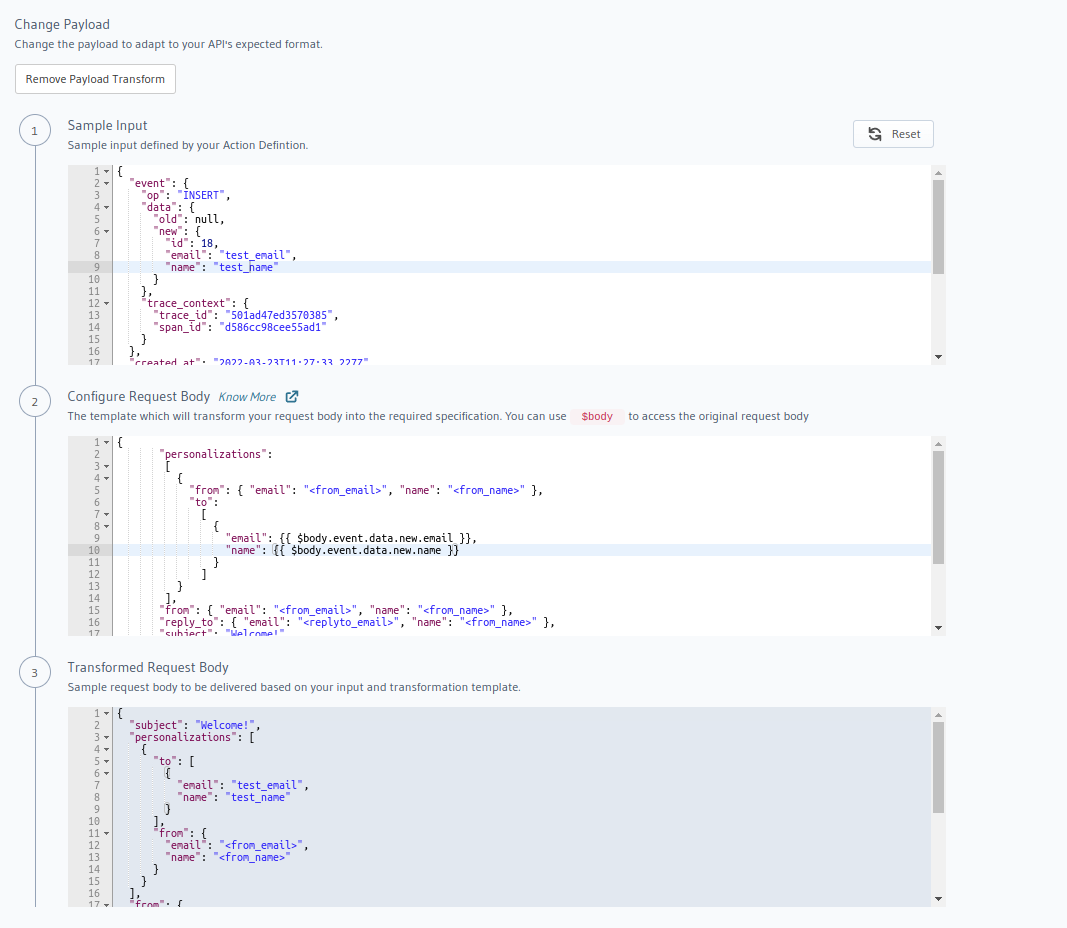
Task: Click the external link icon beside Know More
Action: tap(292, 397)
